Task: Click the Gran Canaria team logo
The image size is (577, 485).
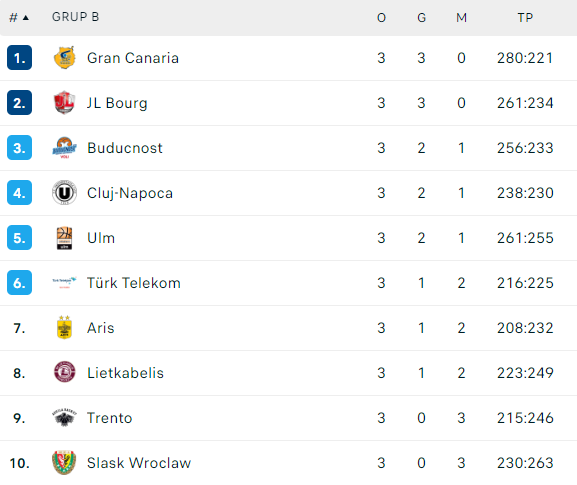Action: click(x=64, y=58)
